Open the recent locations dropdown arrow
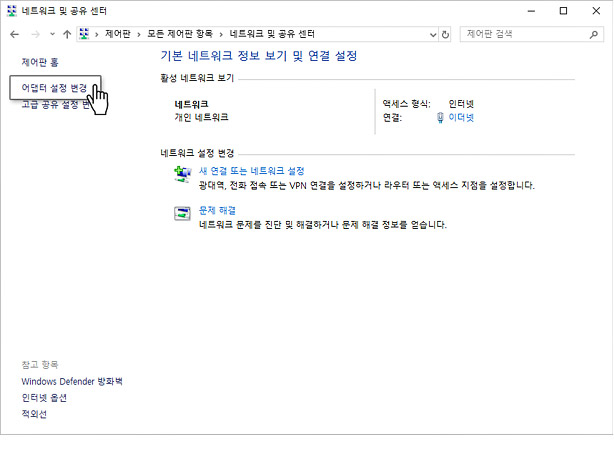614x454 pixels. point(51,34)
